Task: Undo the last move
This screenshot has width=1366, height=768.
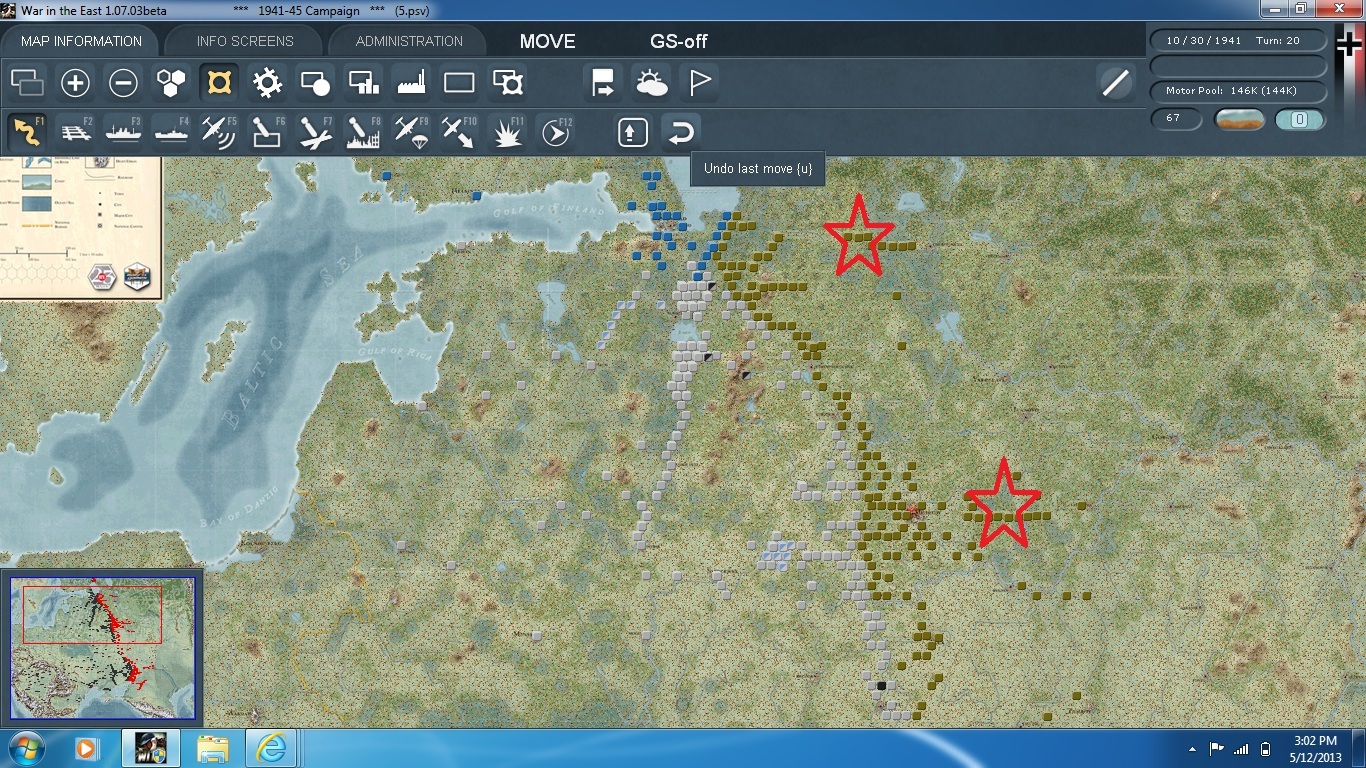Action: pos(681,132)
